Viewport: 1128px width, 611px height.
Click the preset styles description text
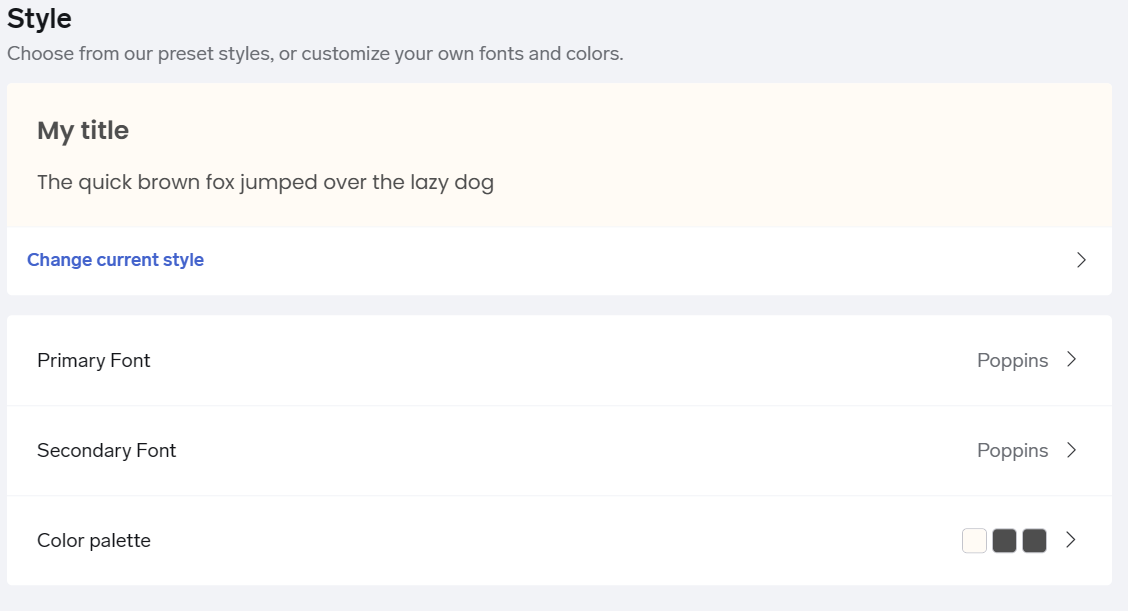point(315,53)
